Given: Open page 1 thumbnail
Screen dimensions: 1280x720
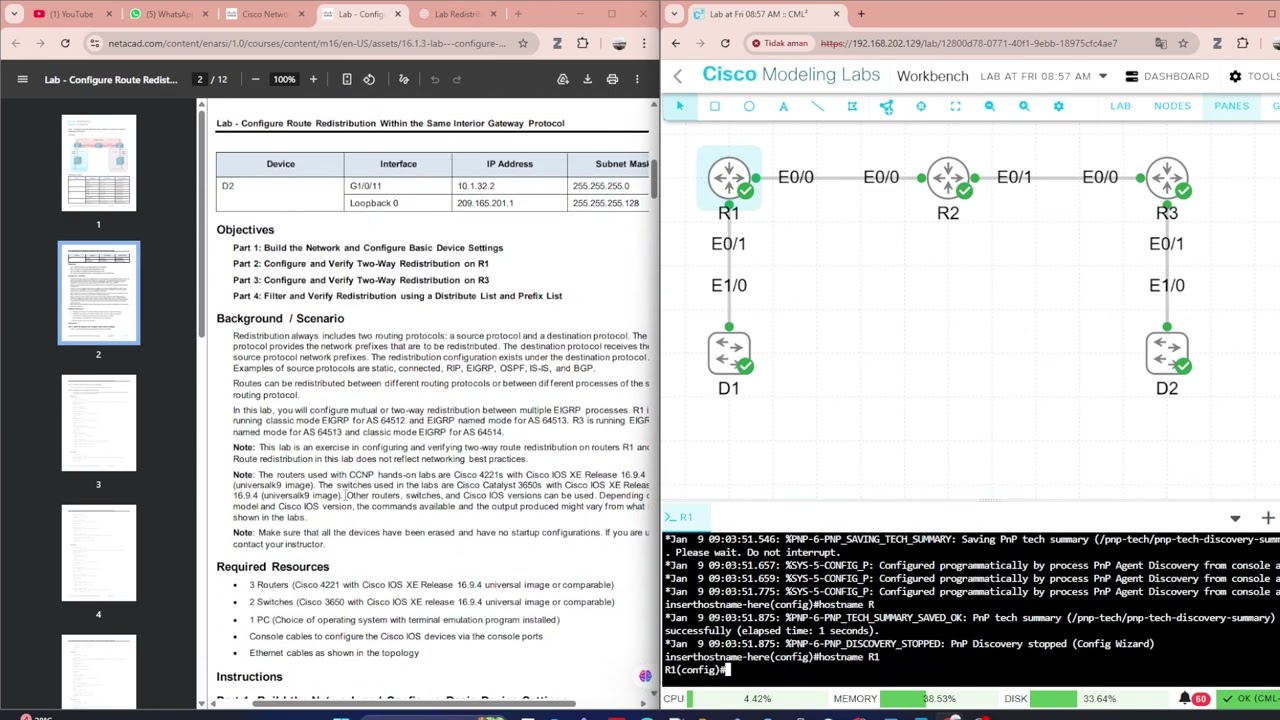Looking at the screenshot, I should pyautogui.click(x=98, y=163).
